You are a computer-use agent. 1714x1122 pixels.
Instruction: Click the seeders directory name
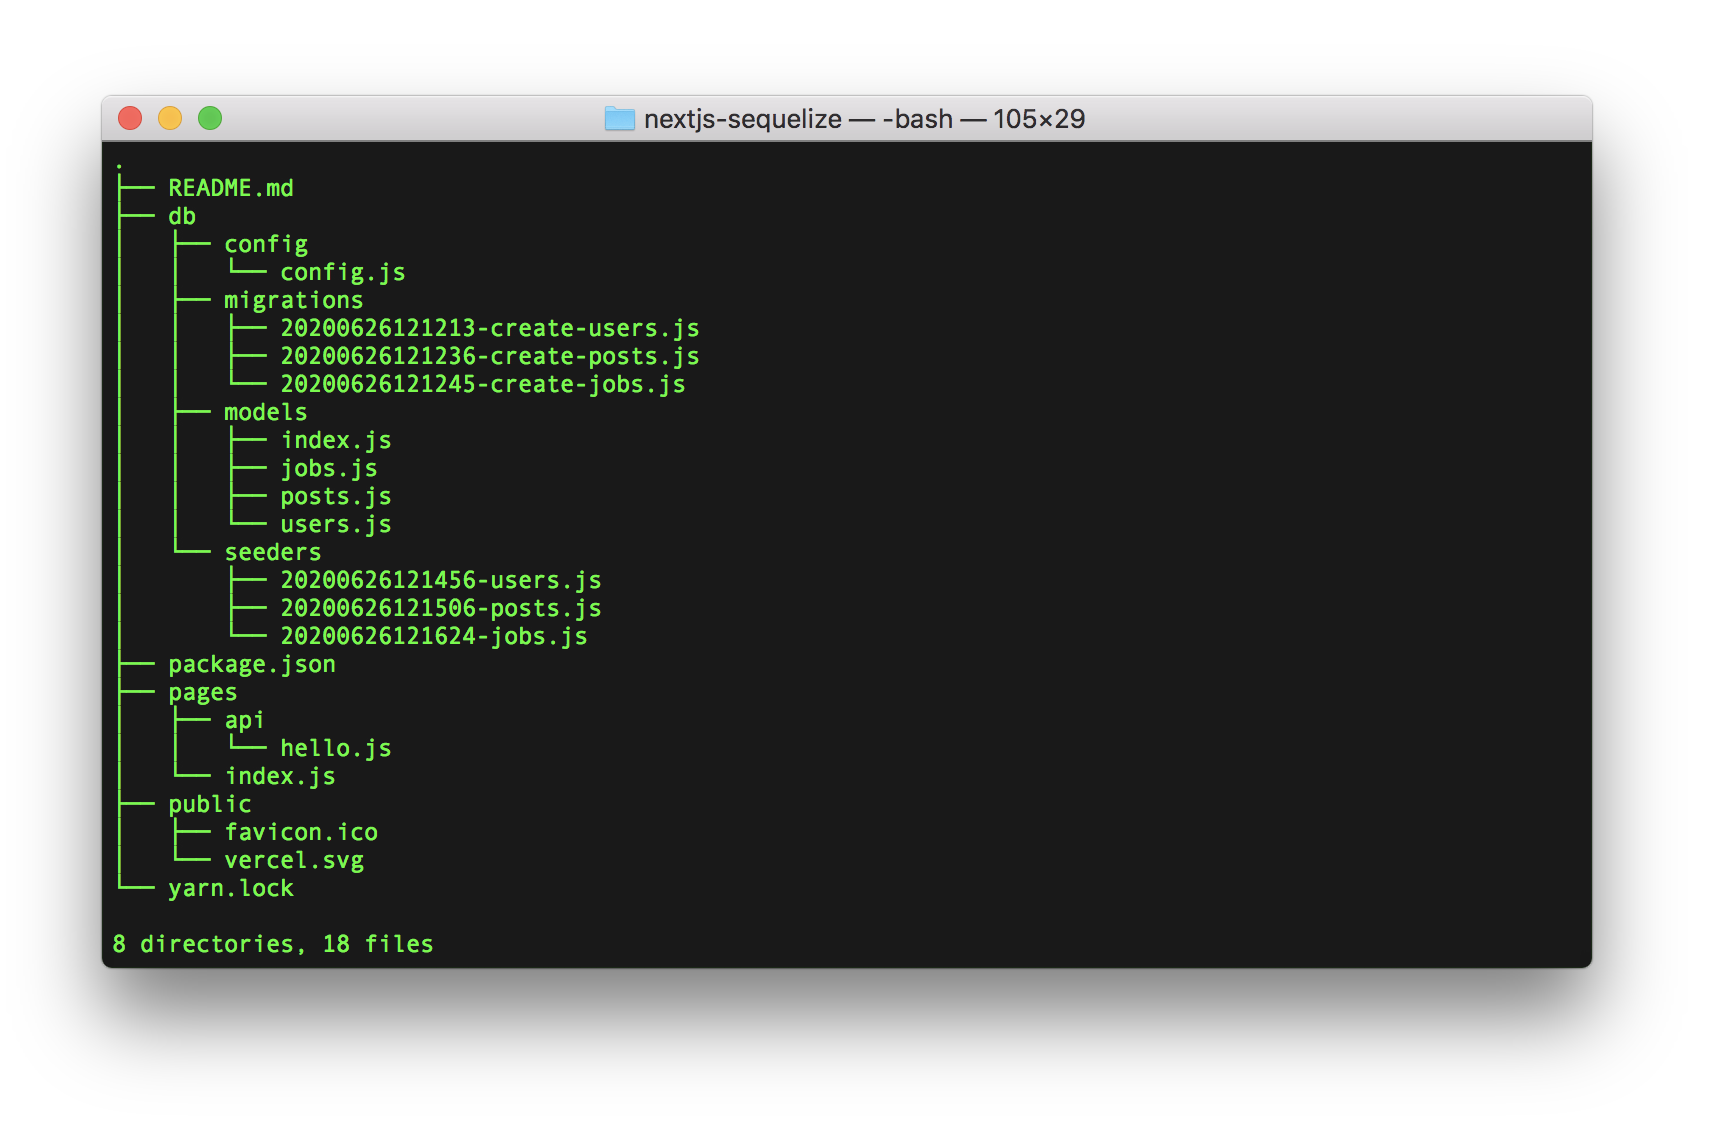point(273,552)
